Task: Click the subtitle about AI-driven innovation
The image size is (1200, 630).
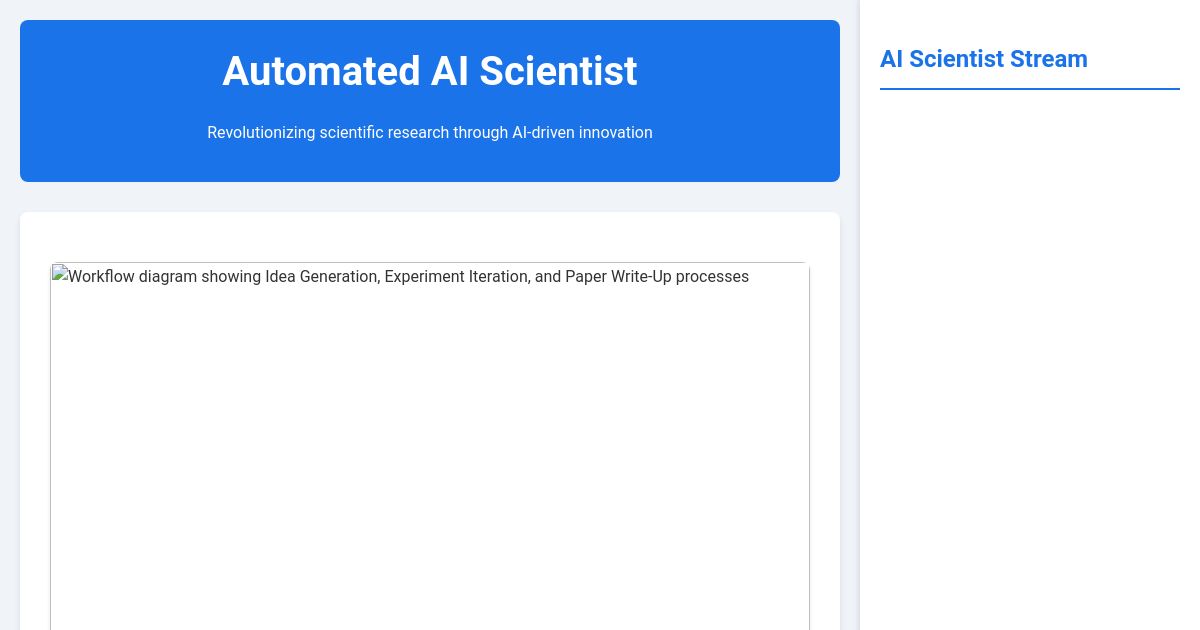Action: click(x=430, y=132)
